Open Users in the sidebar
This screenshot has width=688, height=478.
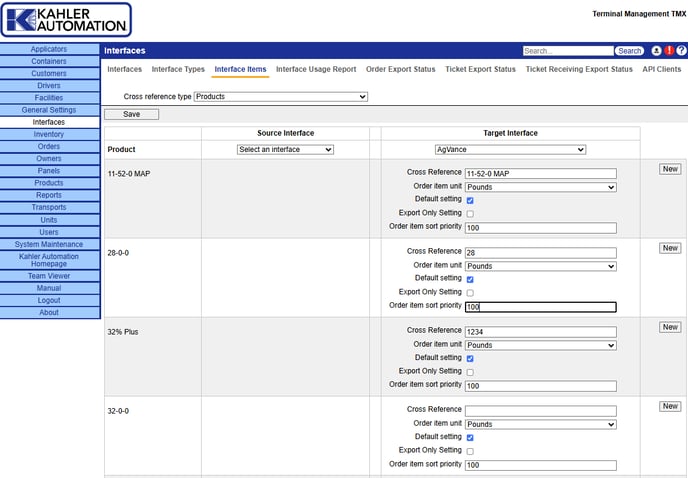[x=49, y=232]
